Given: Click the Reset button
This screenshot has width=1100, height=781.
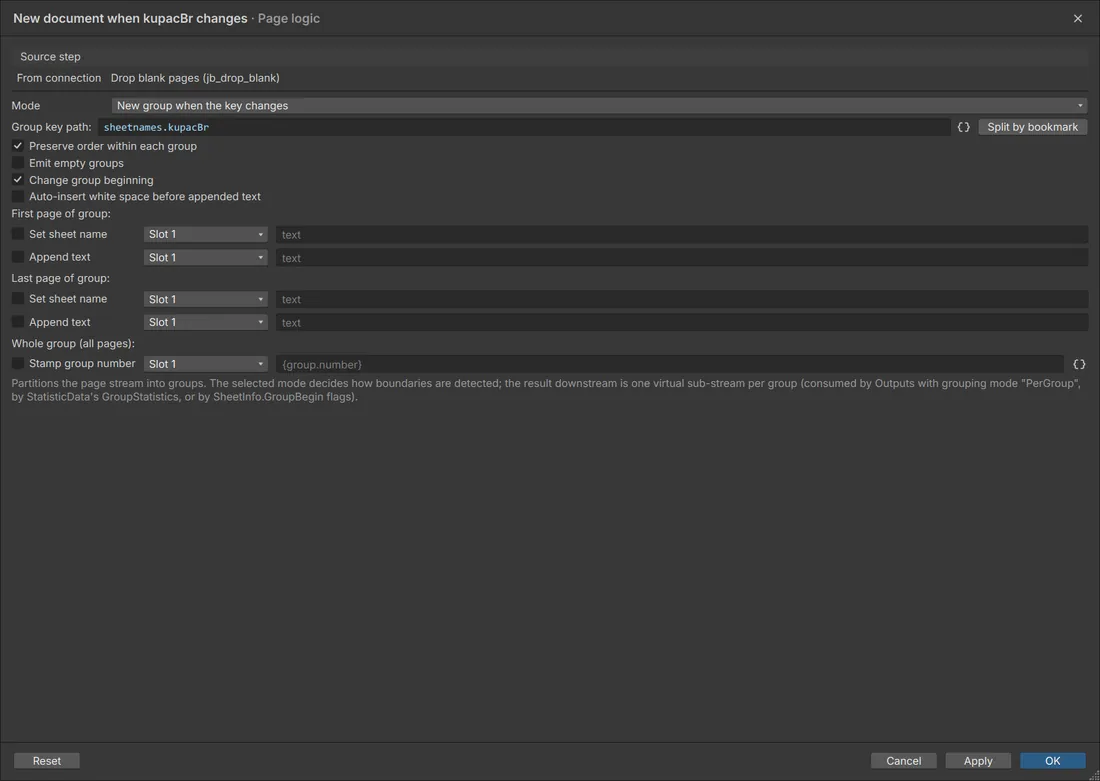Looking at the screenshot, I should (47, 761).
